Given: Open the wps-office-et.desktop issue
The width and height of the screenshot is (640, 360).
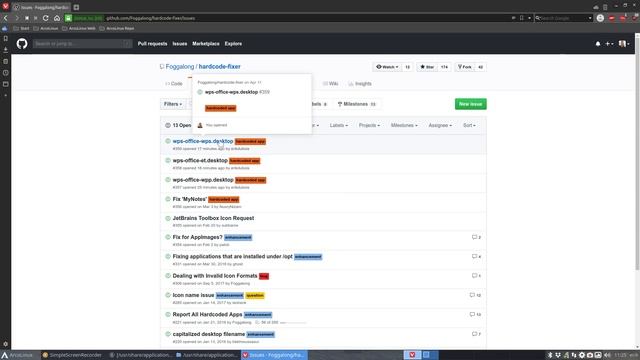Looking at the screenshot, I should coord(200,160).
